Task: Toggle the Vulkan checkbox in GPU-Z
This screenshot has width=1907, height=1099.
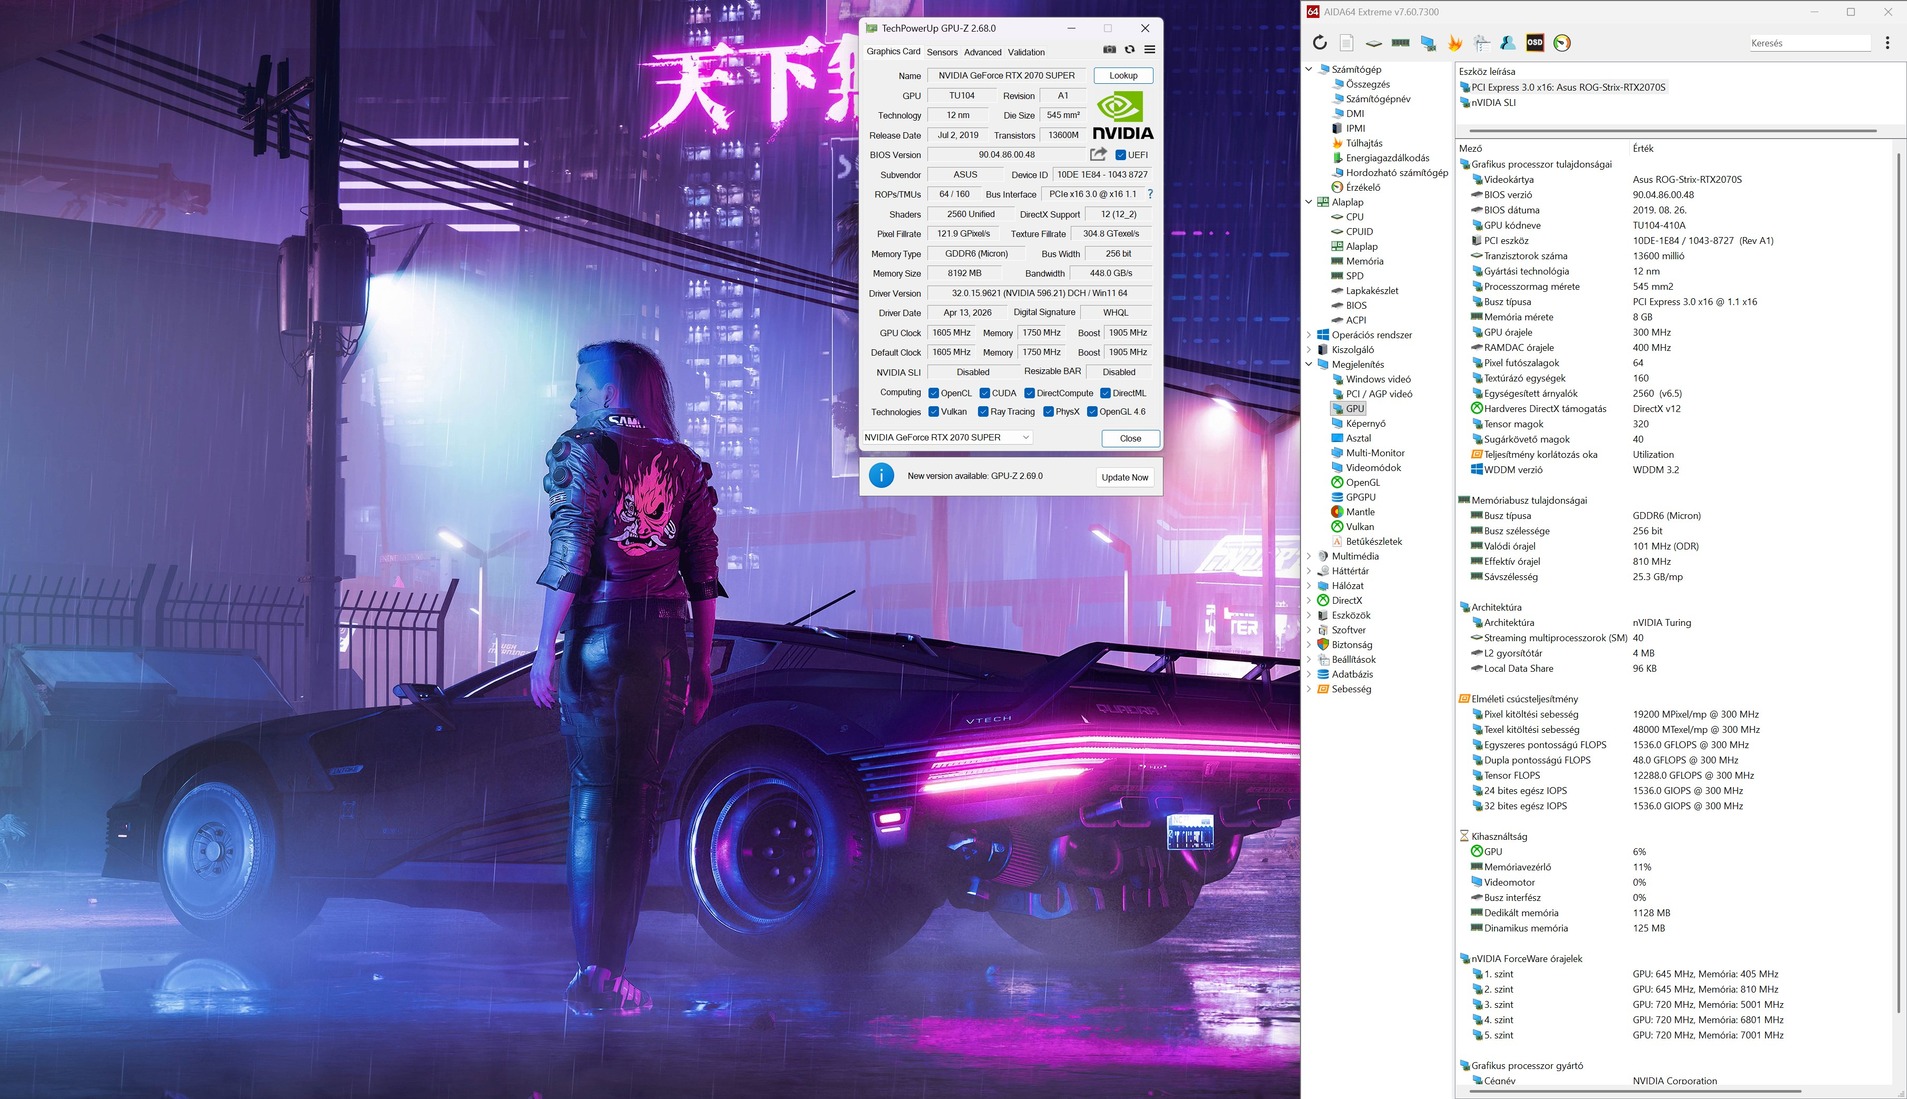Action: (933, 411)
